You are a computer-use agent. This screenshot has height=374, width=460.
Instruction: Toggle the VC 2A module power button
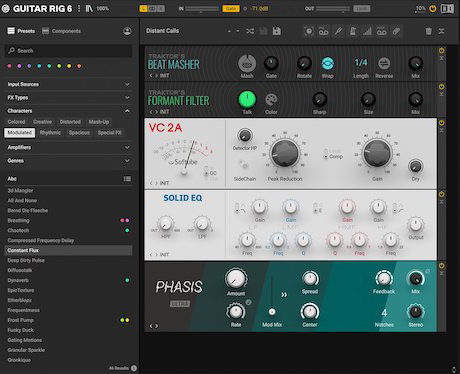441,123
